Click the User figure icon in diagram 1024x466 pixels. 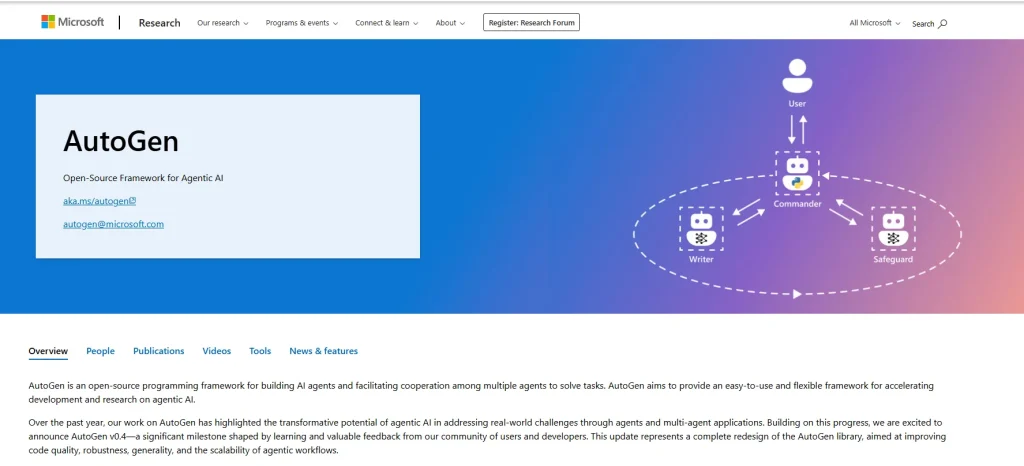797,76
